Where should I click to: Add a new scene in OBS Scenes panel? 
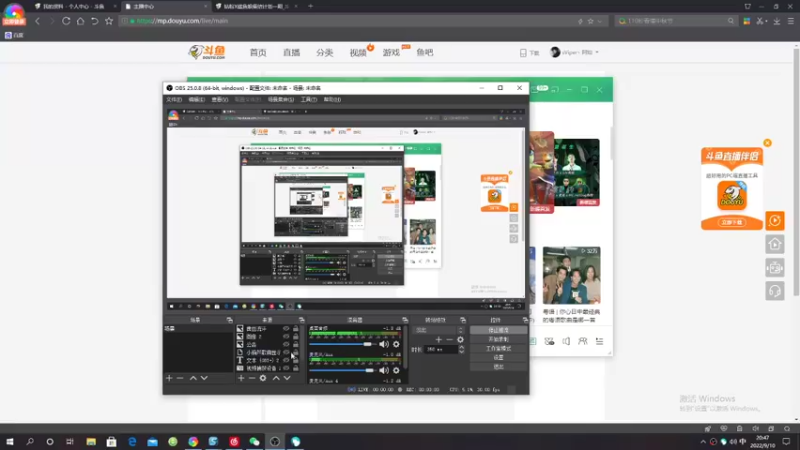[x=169, y=378]
